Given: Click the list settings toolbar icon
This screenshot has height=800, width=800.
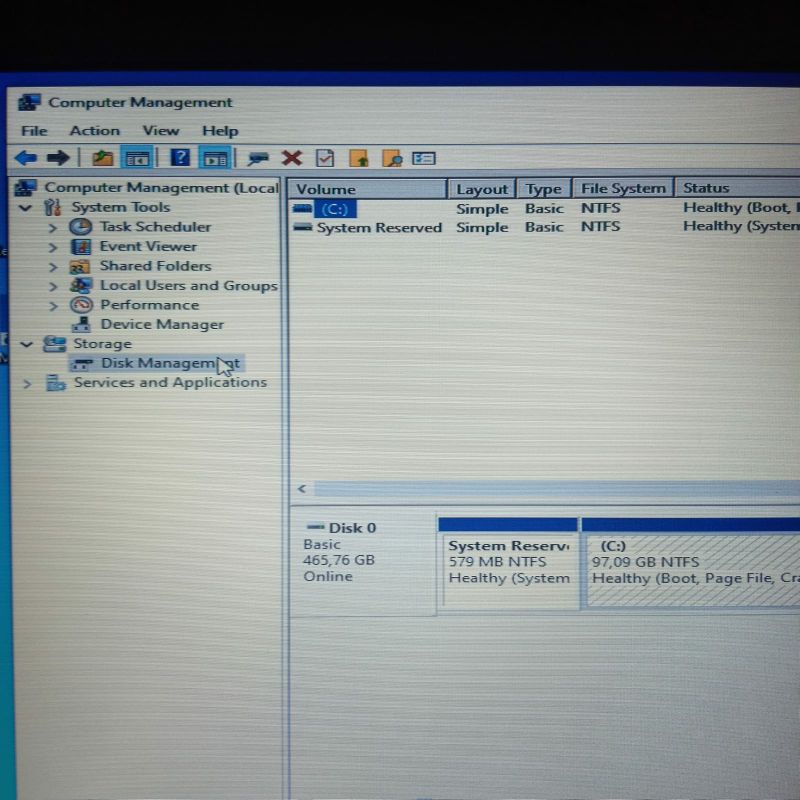Looking at the screenshot, I should click(423, 159).
